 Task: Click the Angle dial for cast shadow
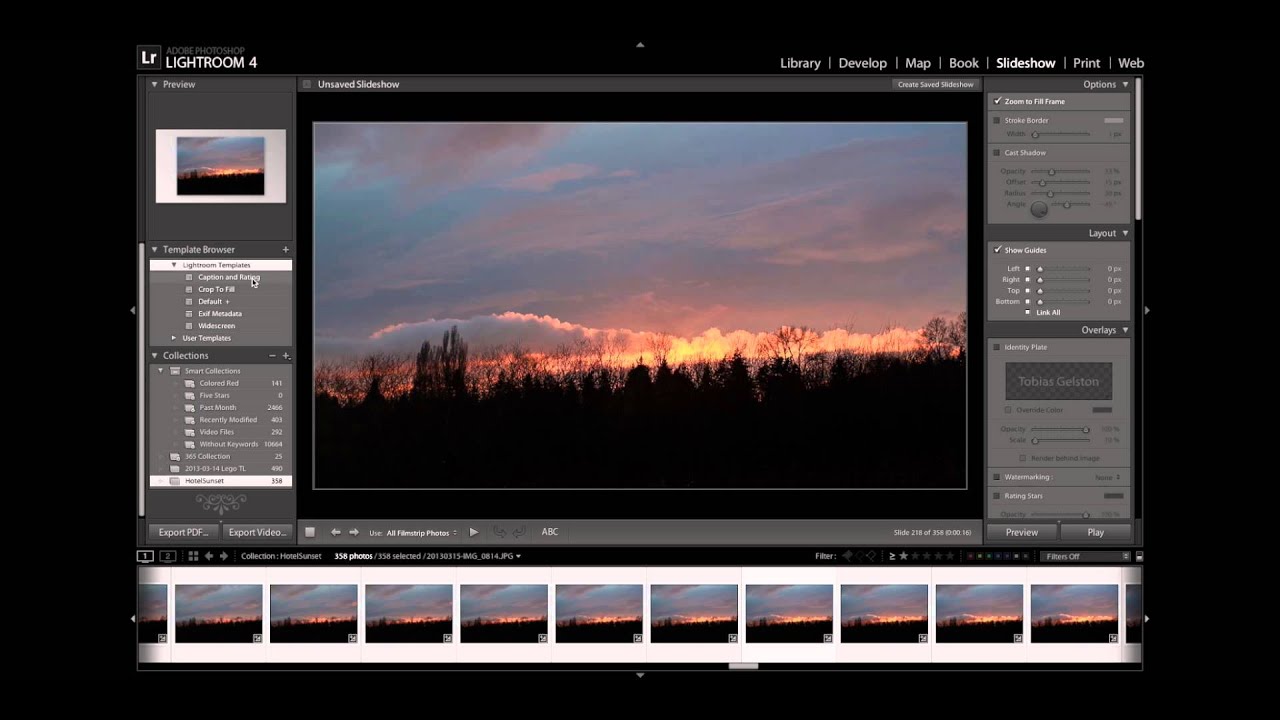click(1039, 208)
